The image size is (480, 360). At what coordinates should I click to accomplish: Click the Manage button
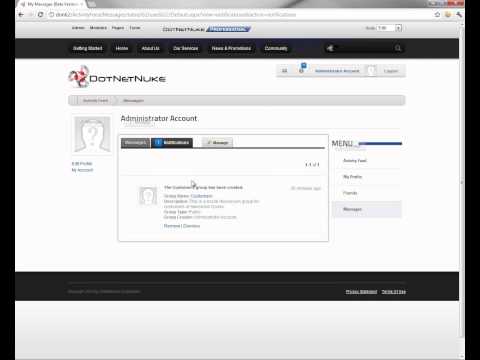(217, 143)
